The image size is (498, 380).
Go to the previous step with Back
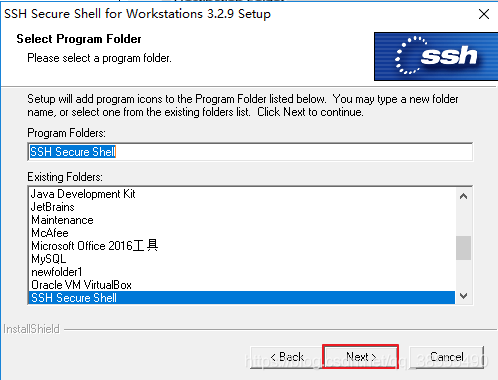click(286, 357)
